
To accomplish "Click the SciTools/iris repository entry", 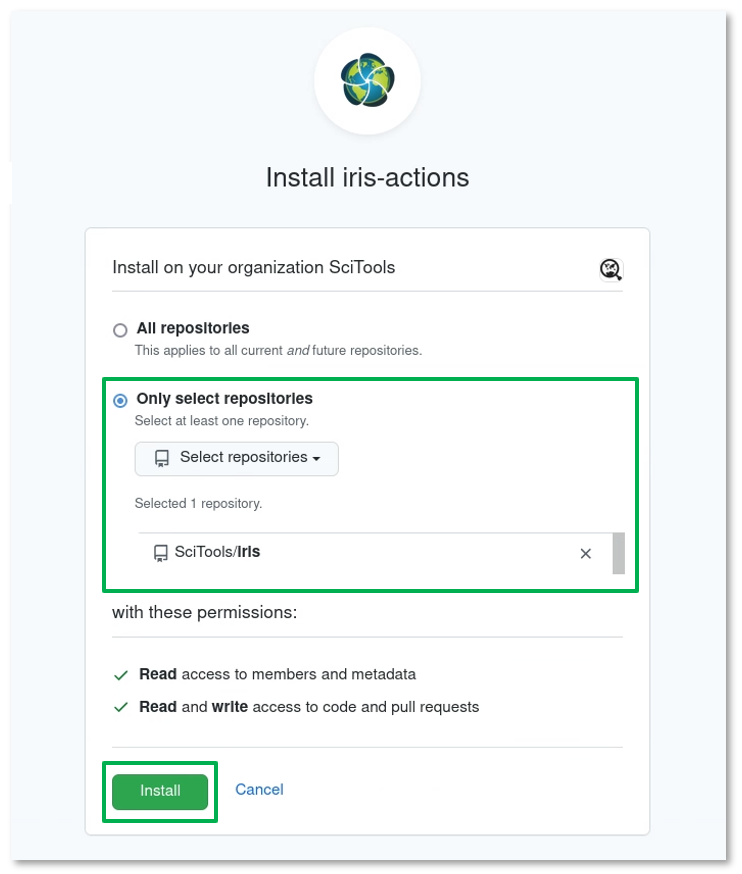I will point(217,552).
